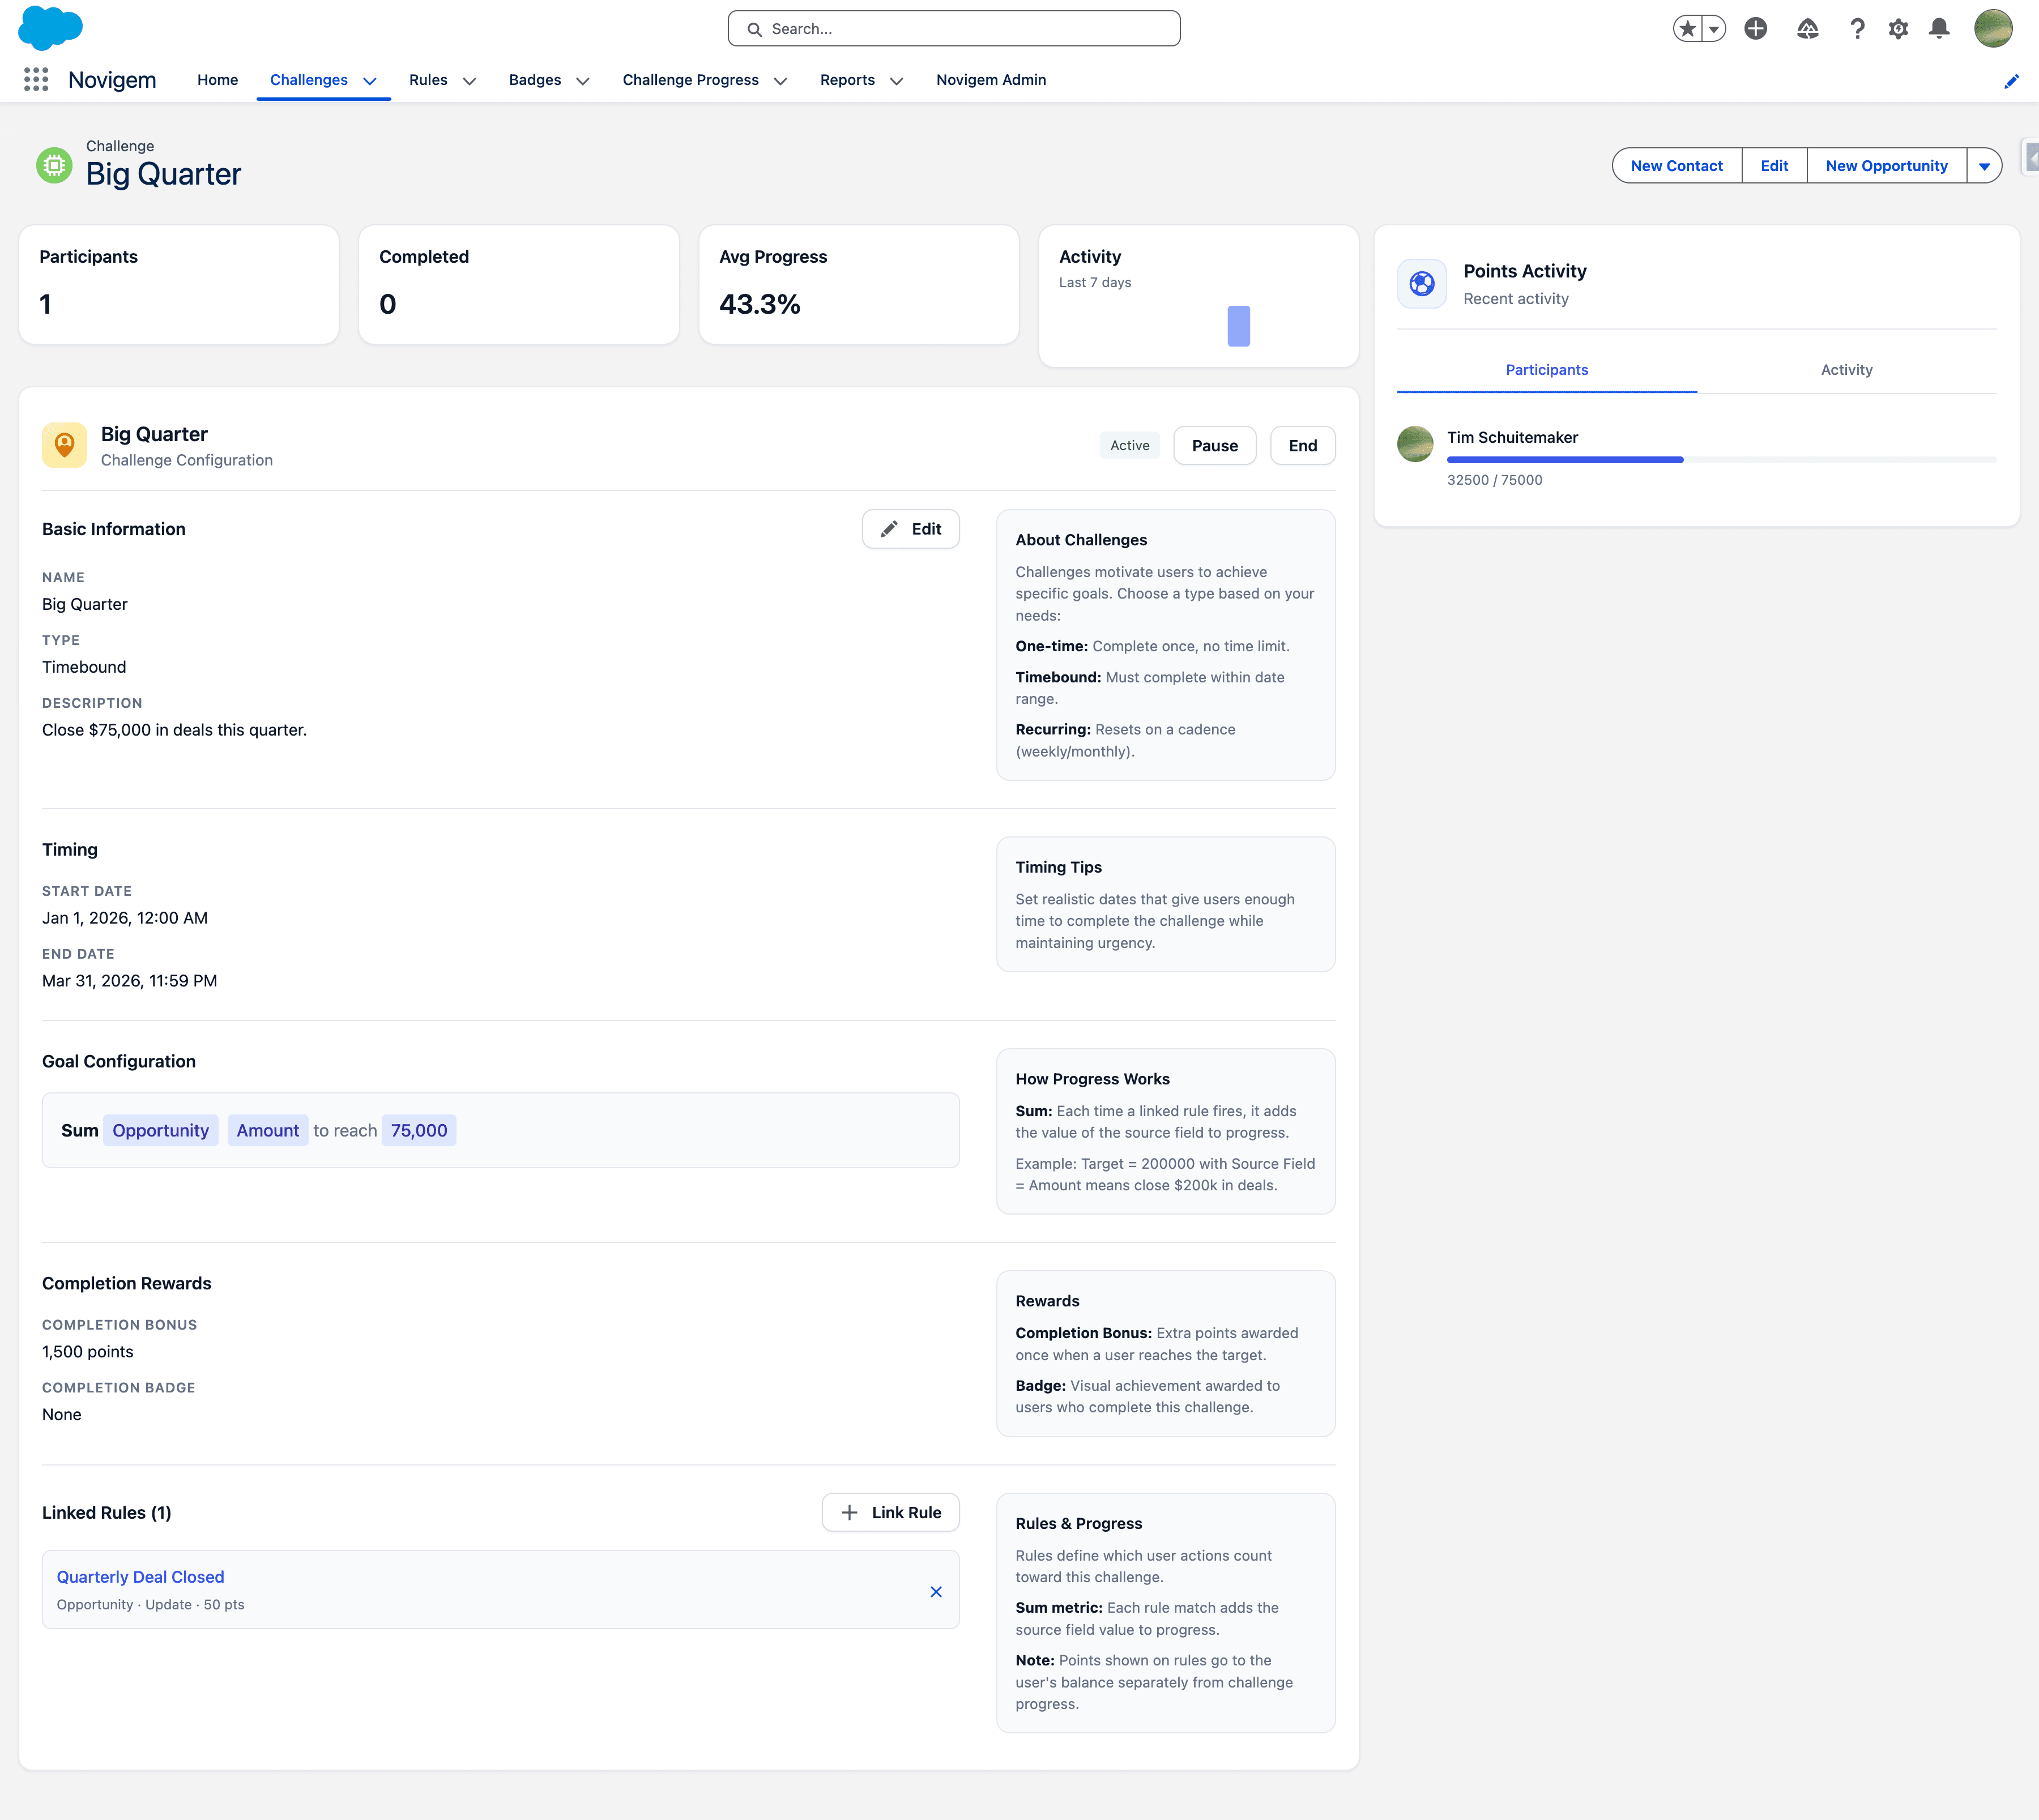The width and height of the screenshot is (2039, 1820).
Task: Click inside the Search field
Action: (x=952, y=28)
